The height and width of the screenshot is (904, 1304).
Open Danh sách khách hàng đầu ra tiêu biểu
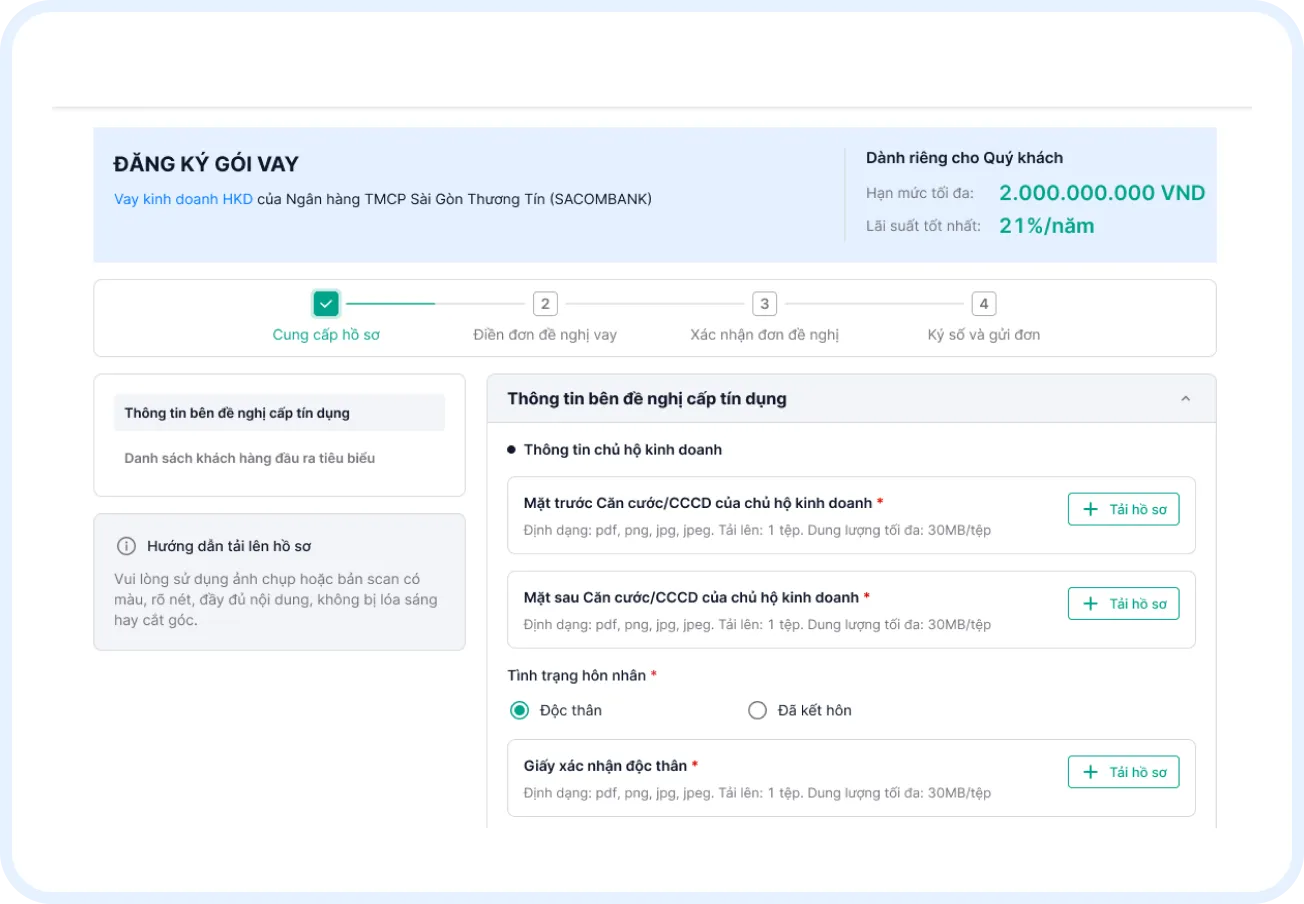(249, 458)
